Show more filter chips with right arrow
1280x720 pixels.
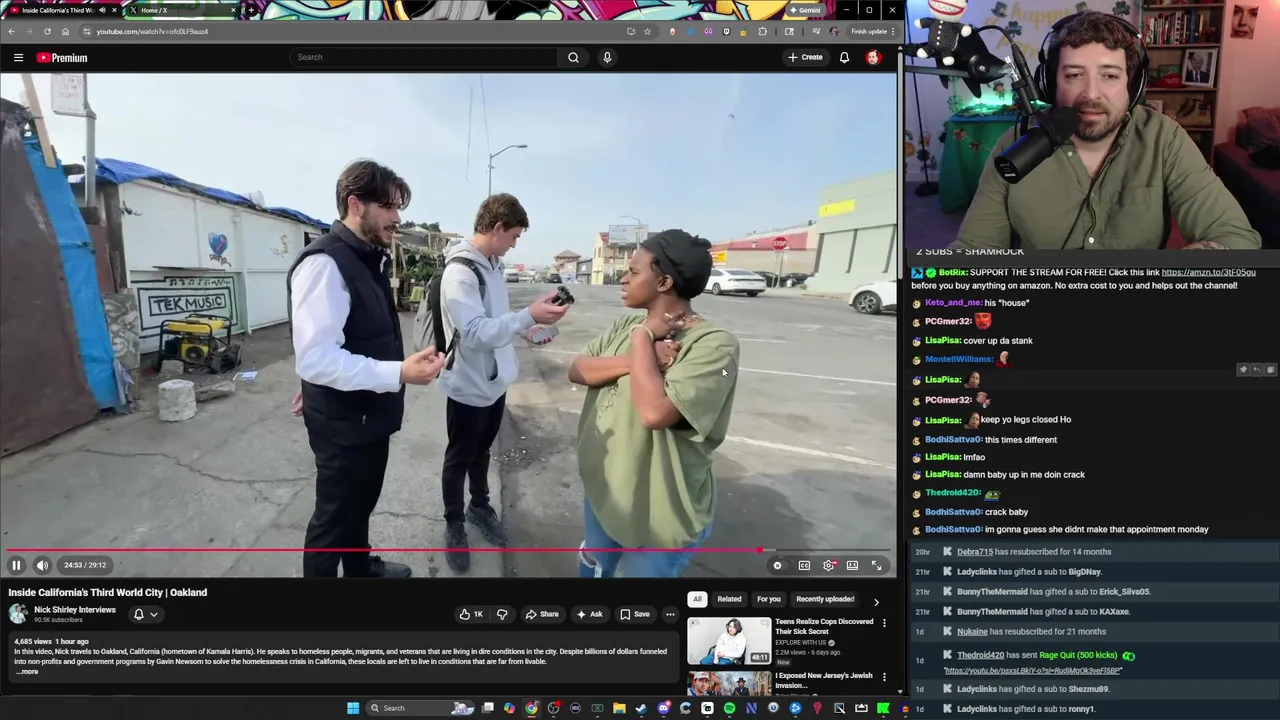pyautogui.click(x=876, y=601)
